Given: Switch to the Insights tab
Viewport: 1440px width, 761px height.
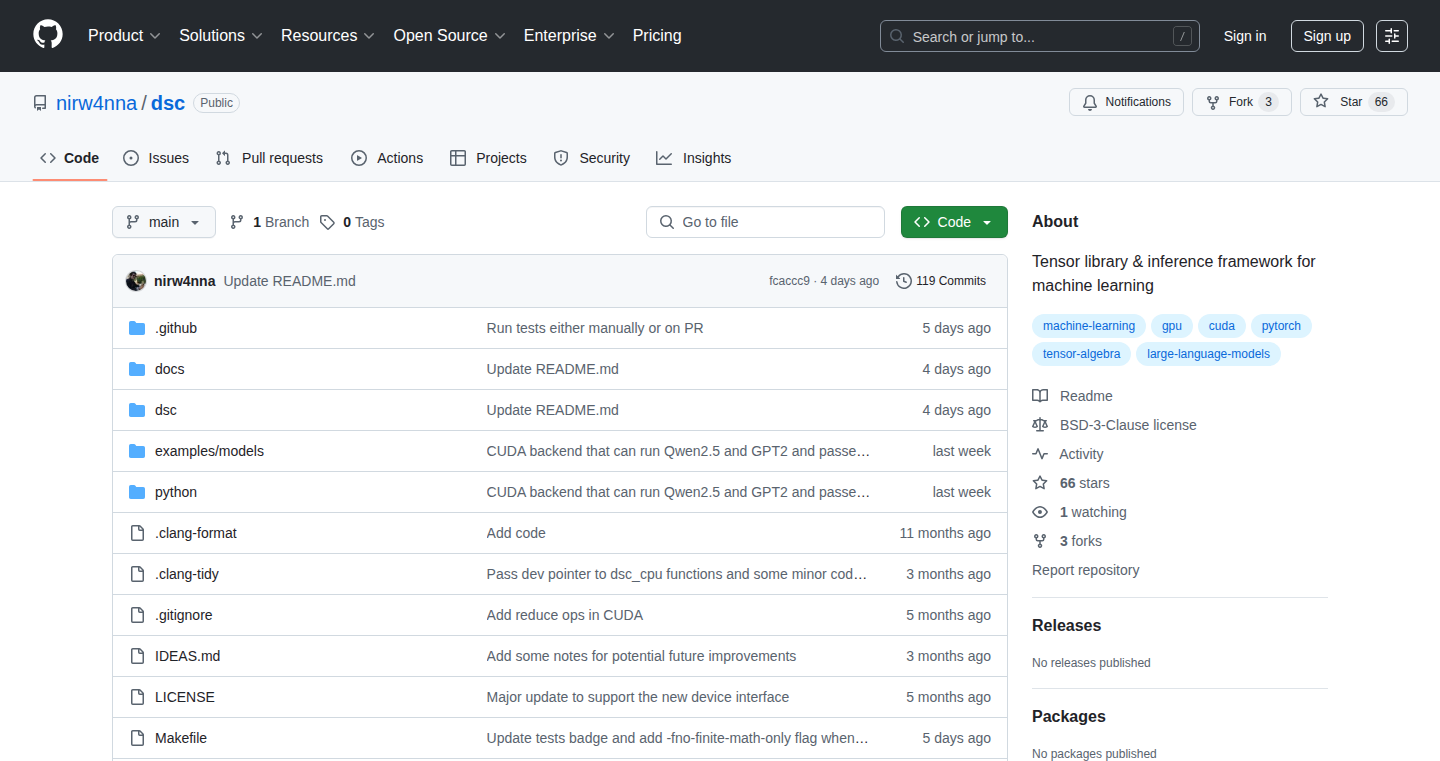Looking at the screenshot, I should coord(694,158).
